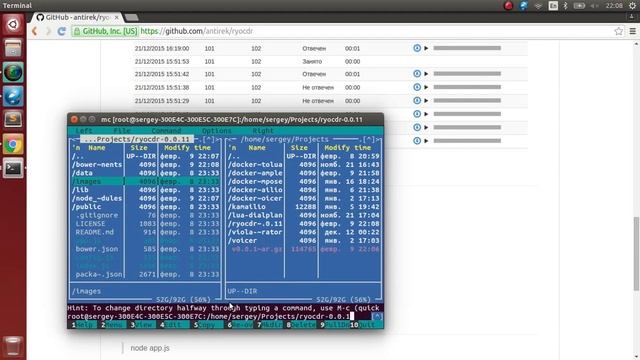Screen dimensions: 640x360
Task: Download recording of the 16:19:00 call
Action: coord(417,48)
